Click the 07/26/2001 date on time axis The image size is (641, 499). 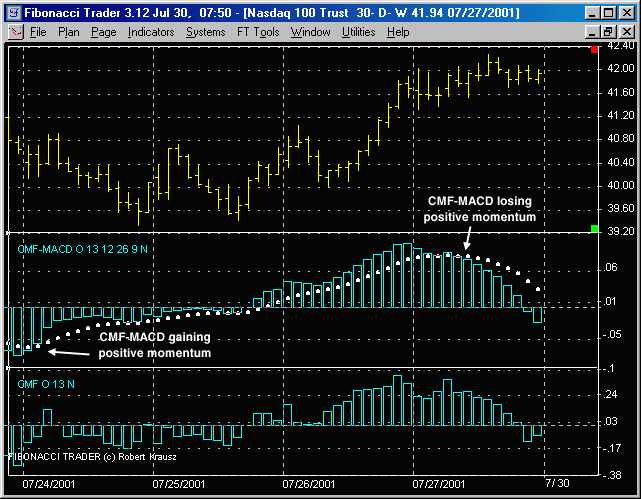click(x=309, y=484)
